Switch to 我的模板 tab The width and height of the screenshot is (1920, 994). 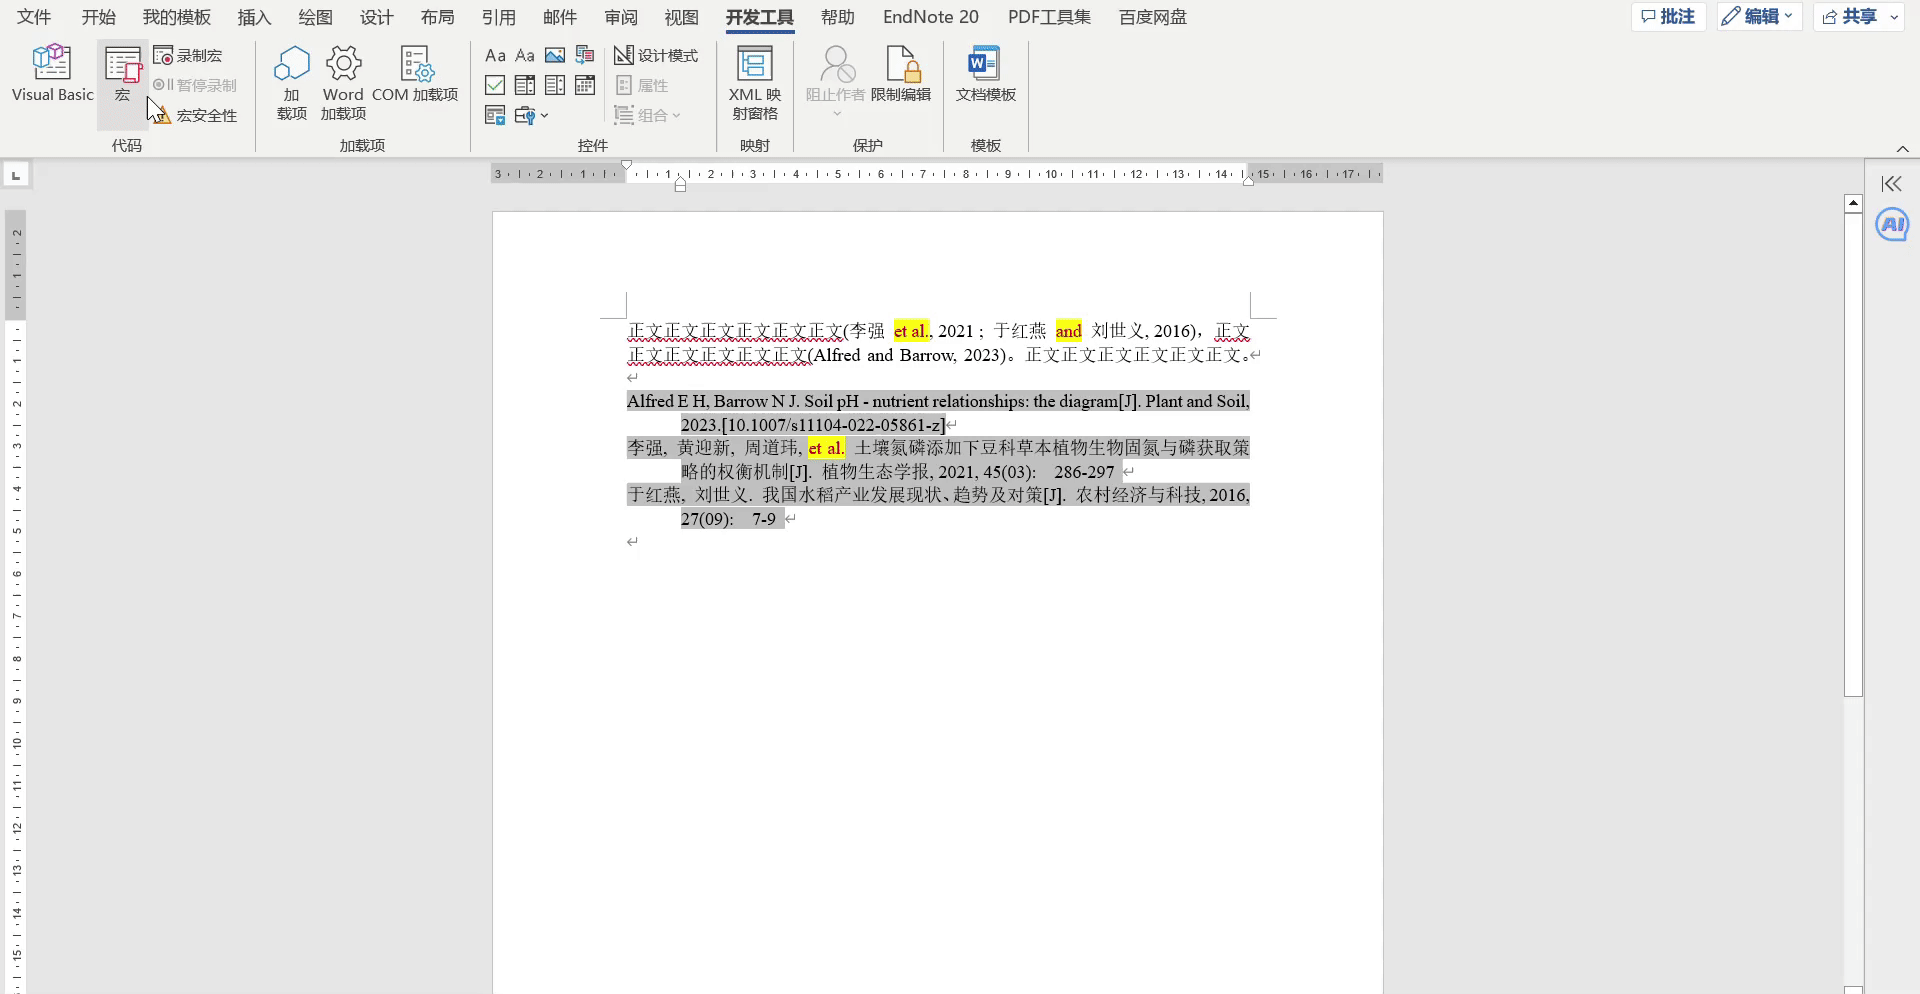[176, 17]
